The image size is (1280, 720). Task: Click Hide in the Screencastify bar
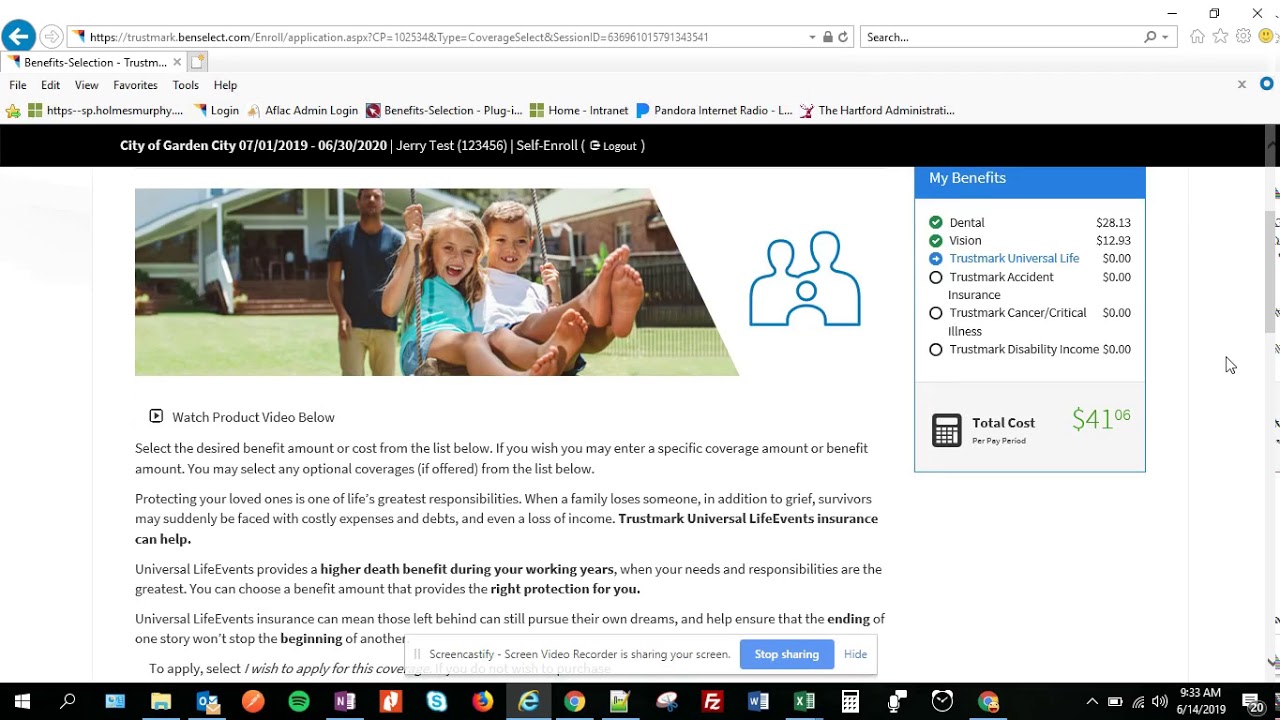pyautogui.click(x=855, y=654)
